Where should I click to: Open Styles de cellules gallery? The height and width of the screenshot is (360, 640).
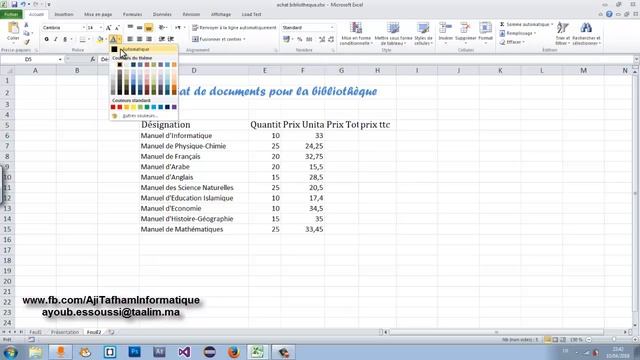[423, 33]
